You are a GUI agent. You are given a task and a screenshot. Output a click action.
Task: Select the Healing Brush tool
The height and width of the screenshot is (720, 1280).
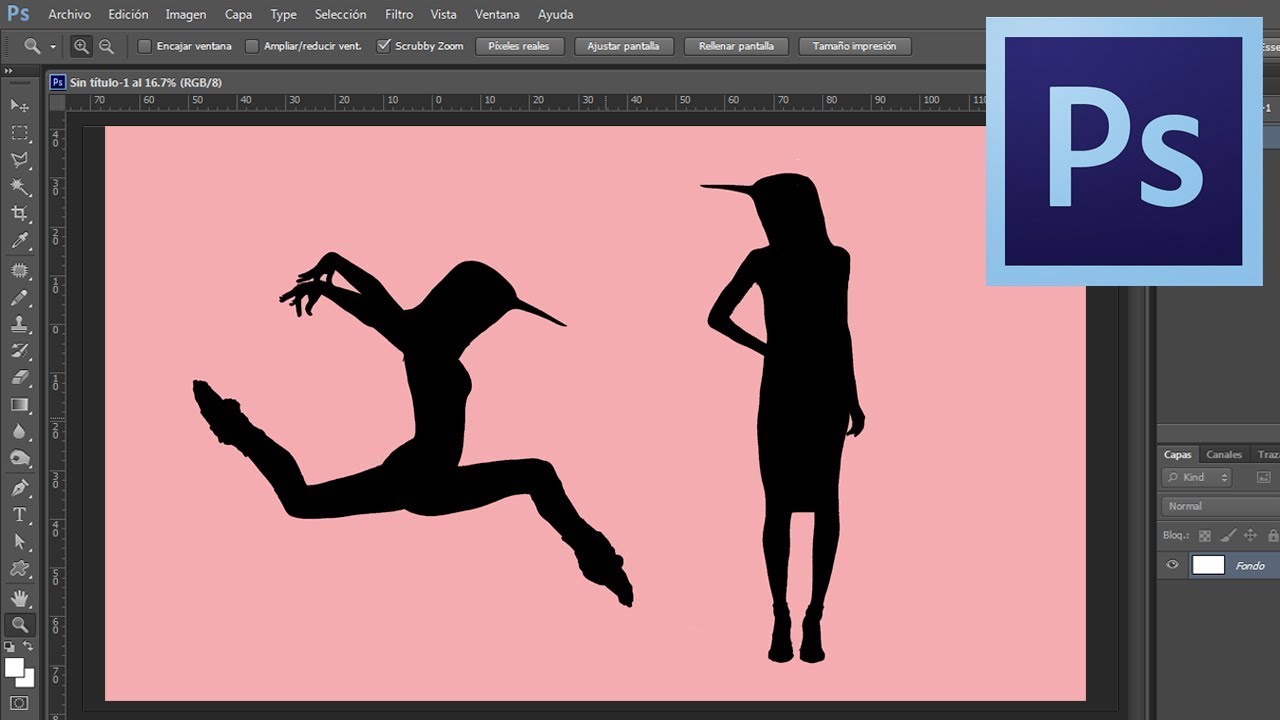coord(19,271)
